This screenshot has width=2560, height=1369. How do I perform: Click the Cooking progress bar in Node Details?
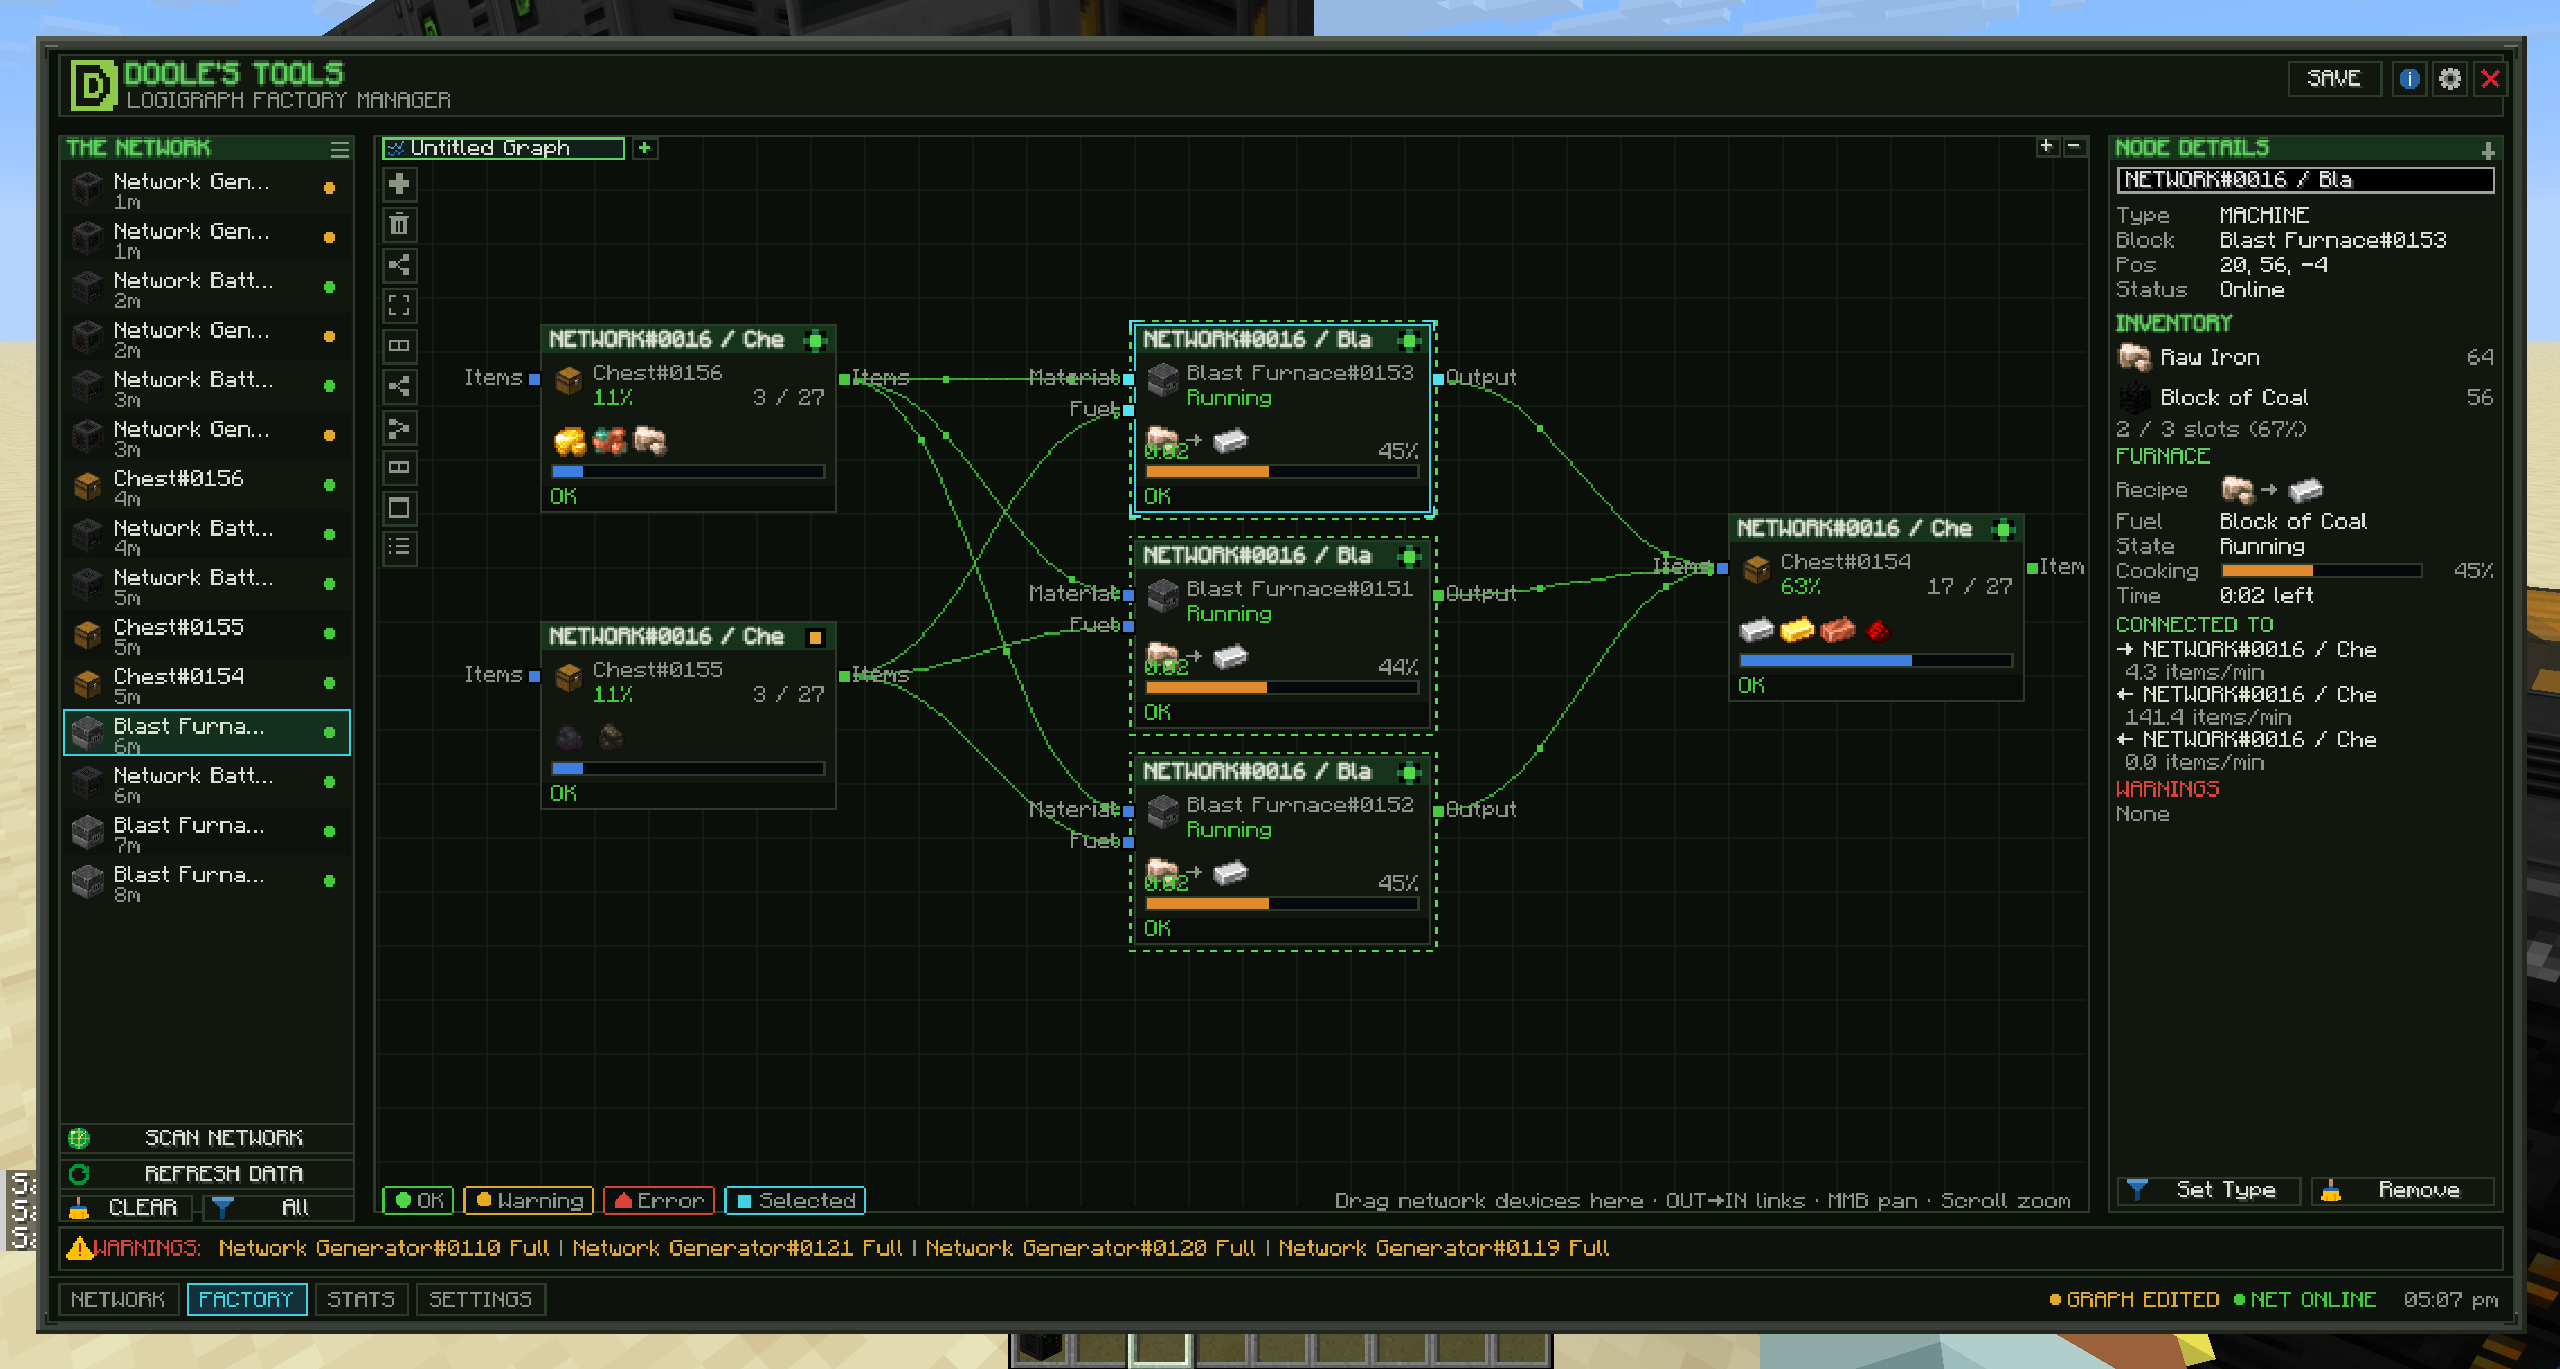[x=2321, y=571]
